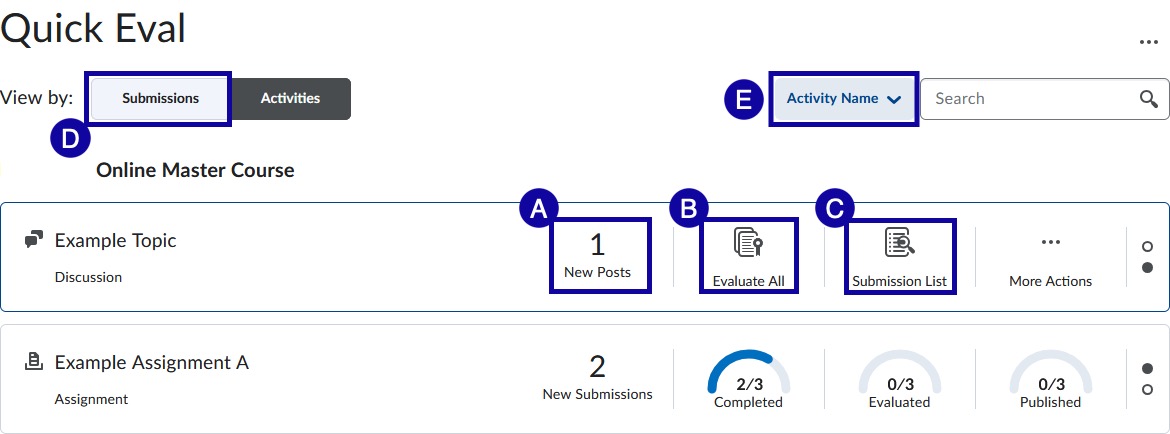Click the Evaluate All icon
This screenshot has width=1170, height=434.
click(748, 244)
